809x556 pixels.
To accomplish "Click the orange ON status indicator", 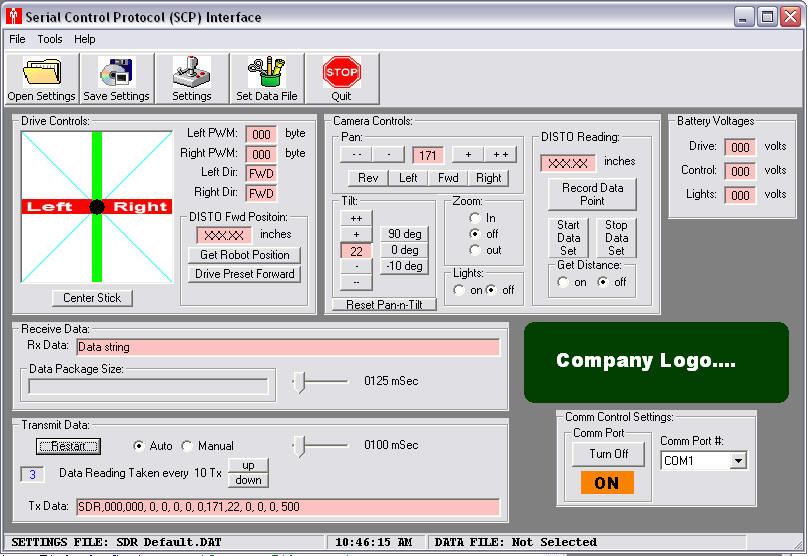I will [x=607, y=483].
